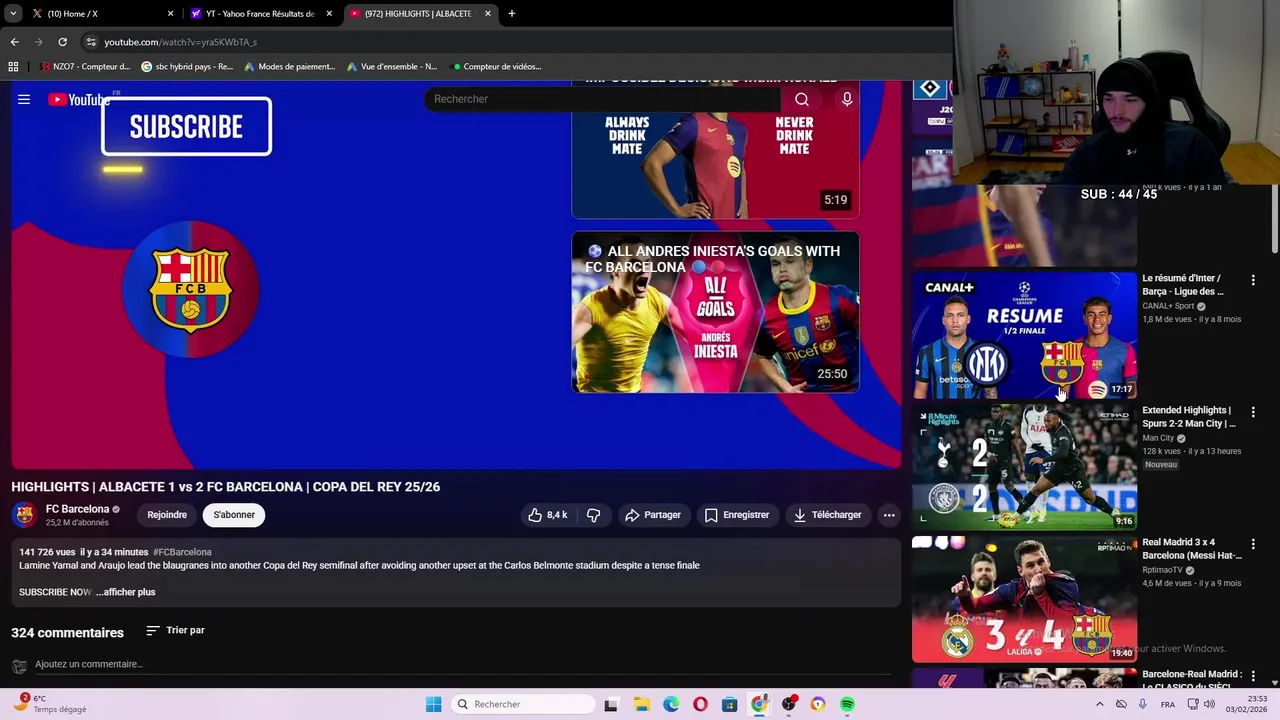Open Opera from the Windows taskbar
The image size is (1280, 720).
700,704
